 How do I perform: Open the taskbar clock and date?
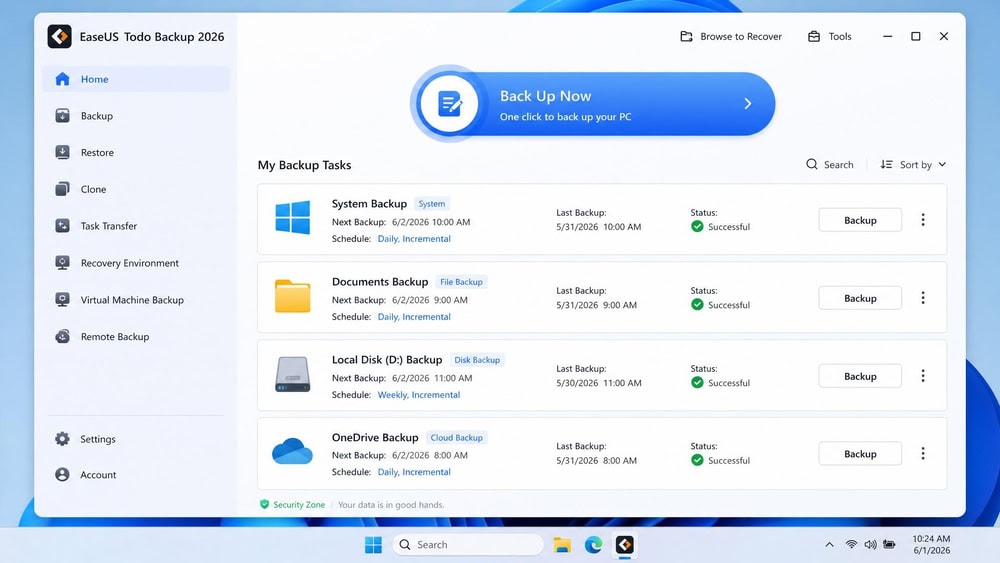pyautogui.click(x=931, y=545)
